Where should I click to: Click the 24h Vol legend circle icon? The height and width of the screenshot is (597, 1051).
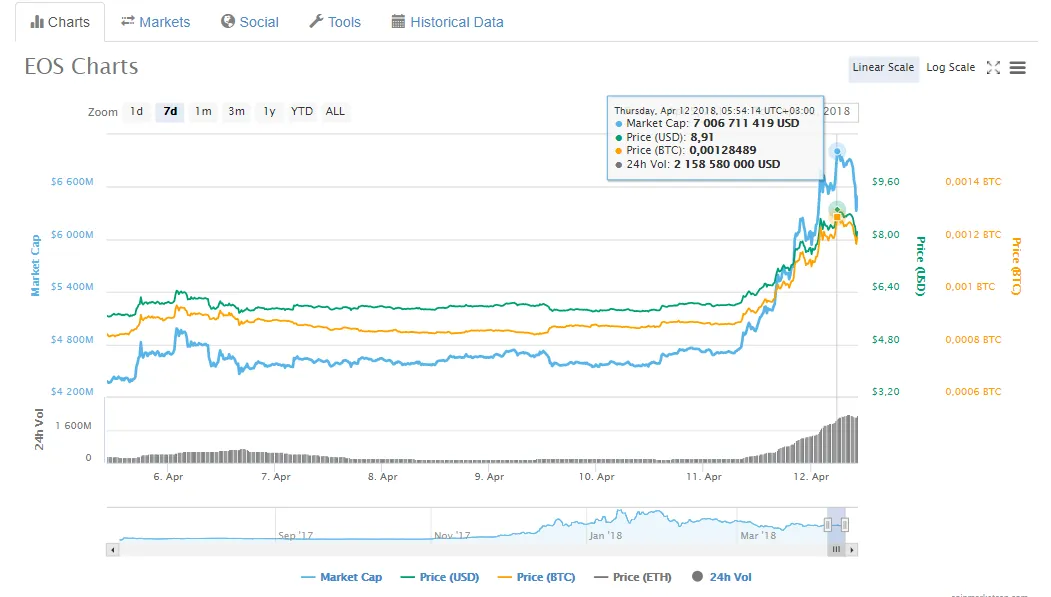697,577
